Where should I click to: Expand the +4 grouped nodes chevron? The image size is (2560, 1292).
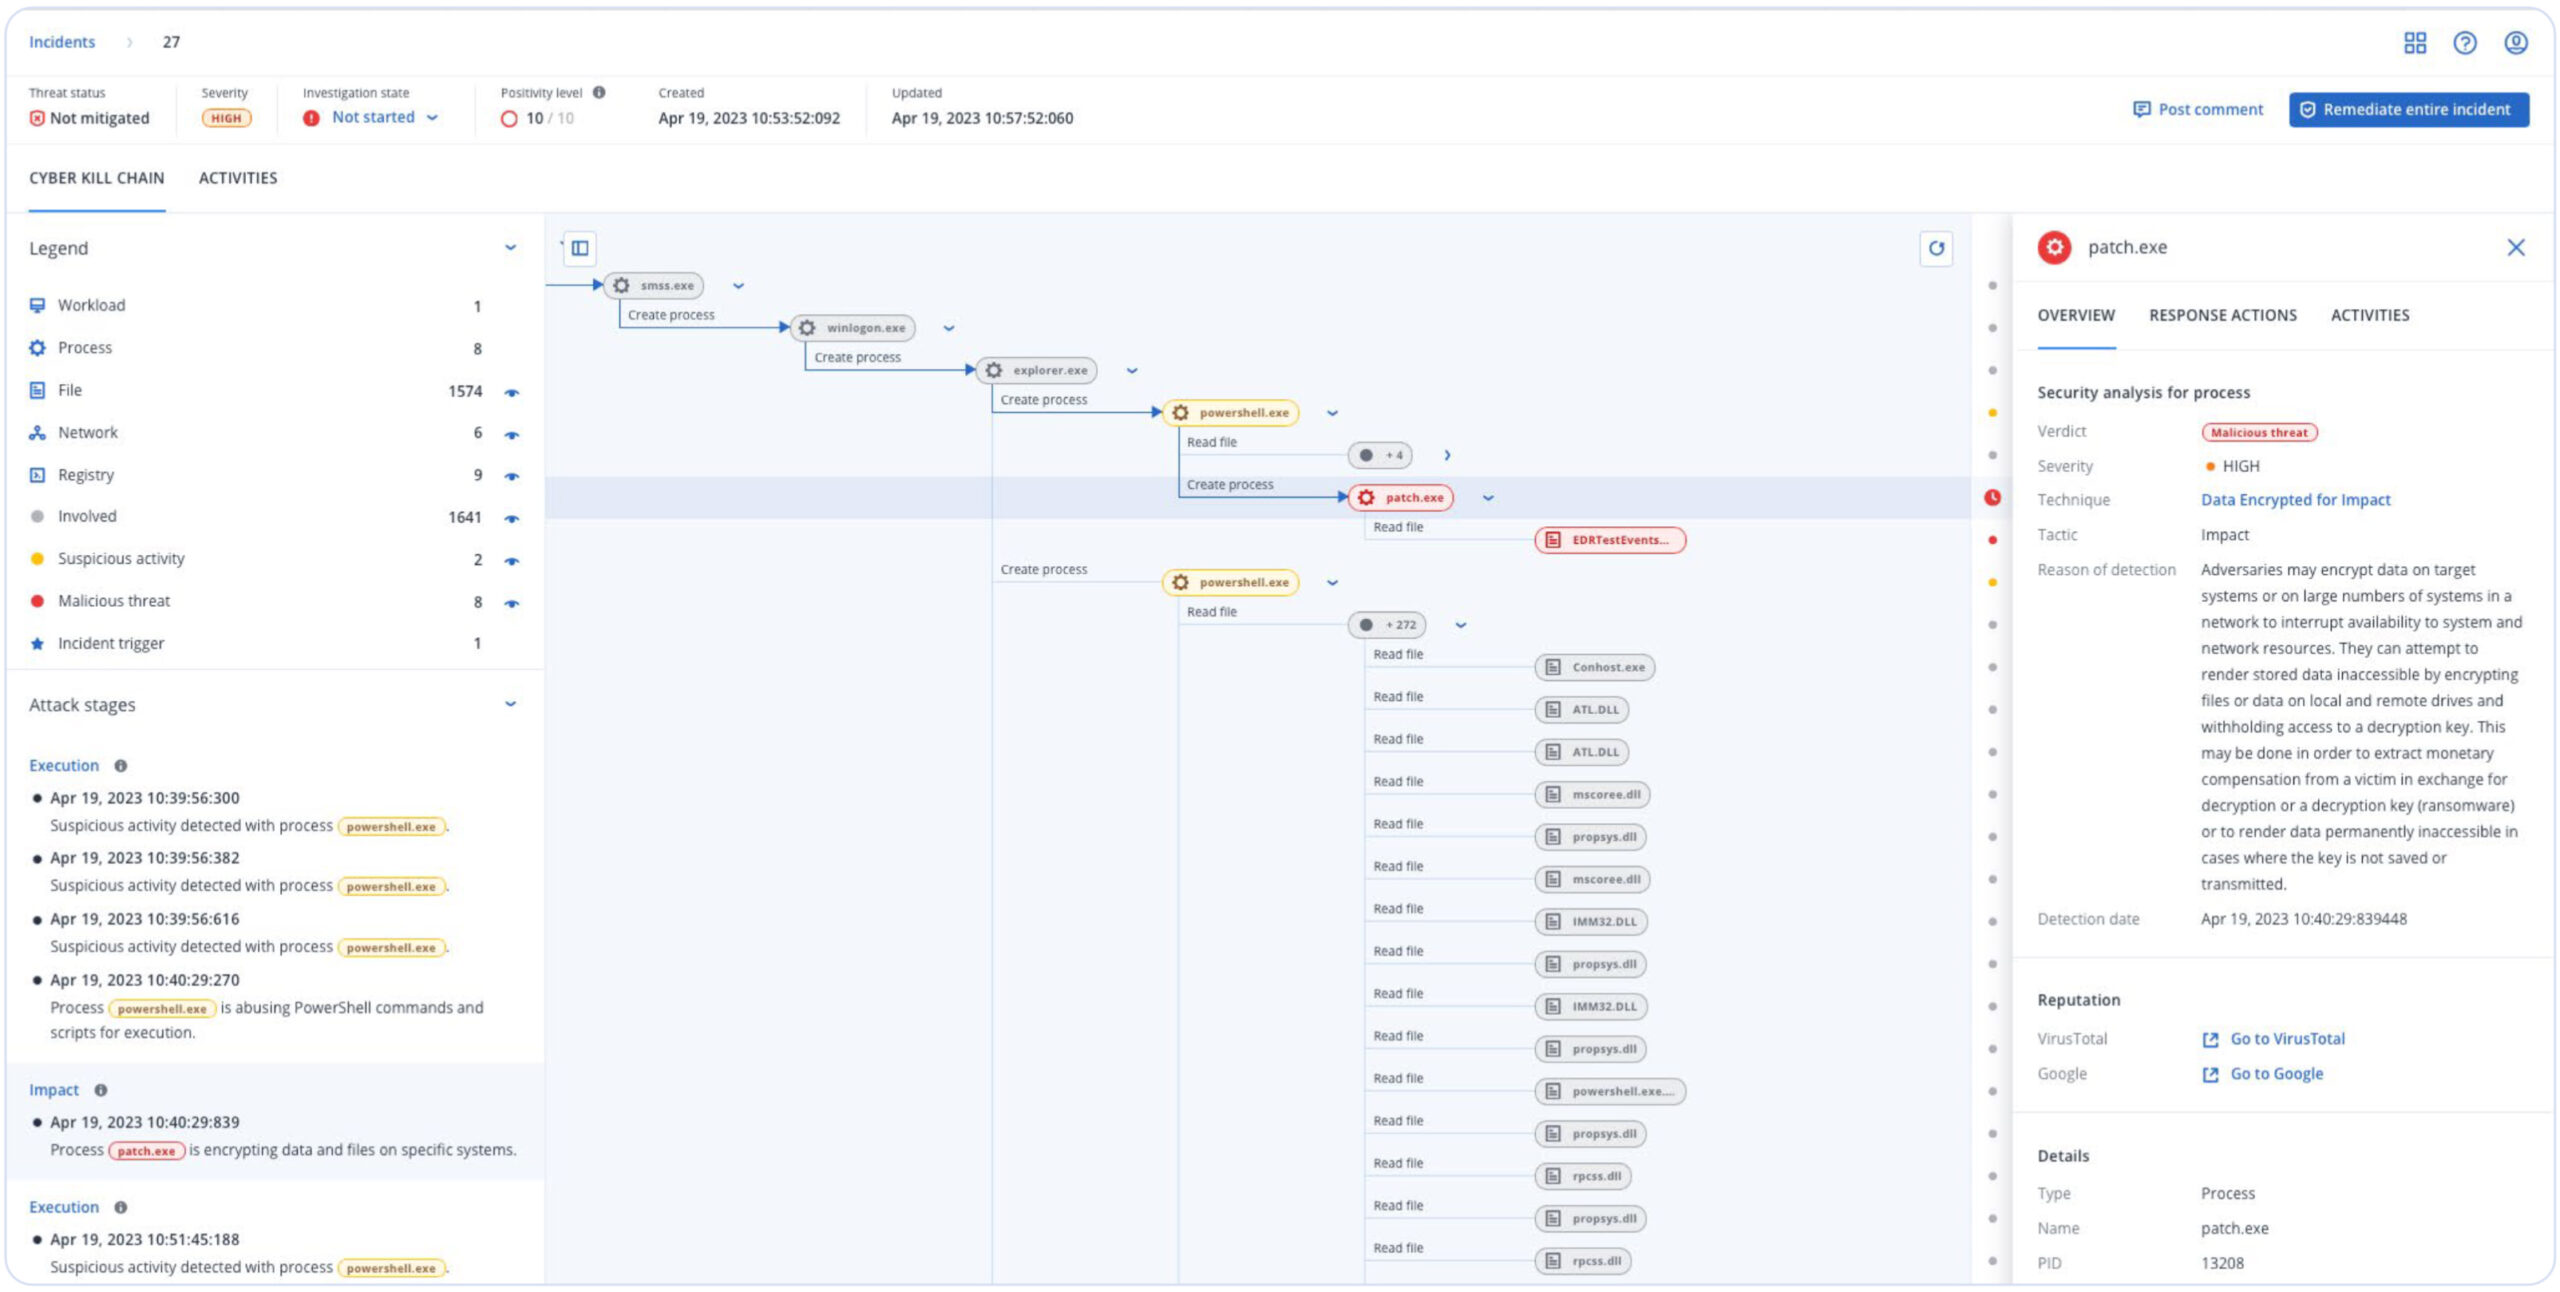1447,455
